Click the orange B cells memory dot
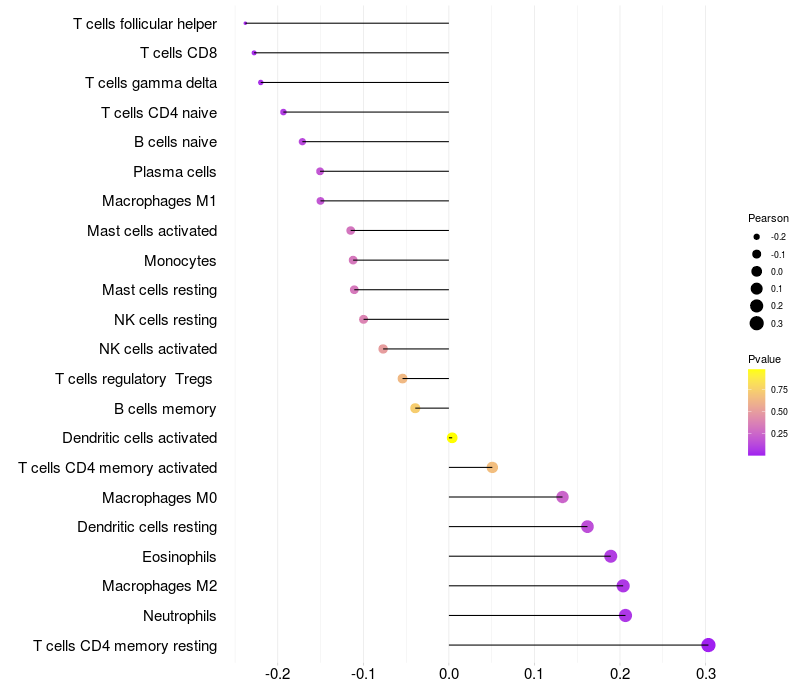 (x=415, y=408)
